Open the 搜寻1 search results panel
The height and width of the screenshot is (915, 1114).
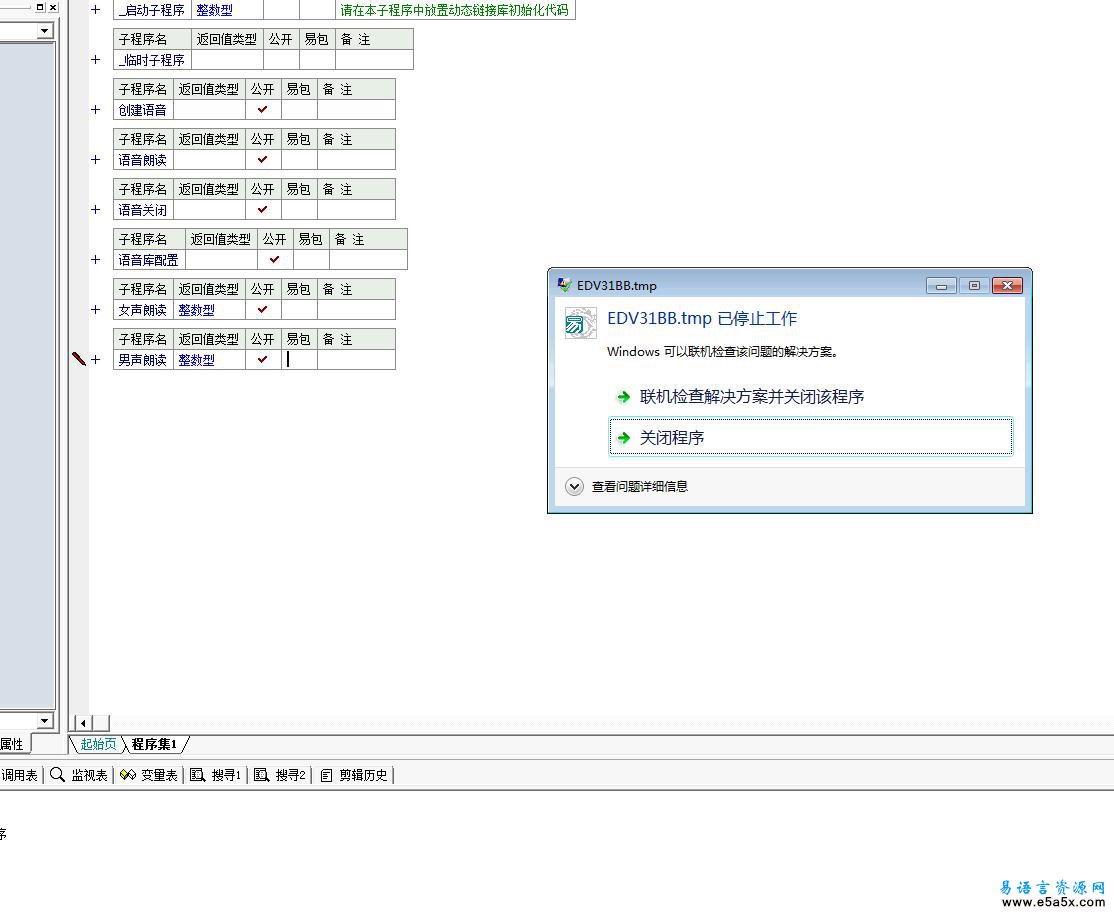click(x=216, y=775)
